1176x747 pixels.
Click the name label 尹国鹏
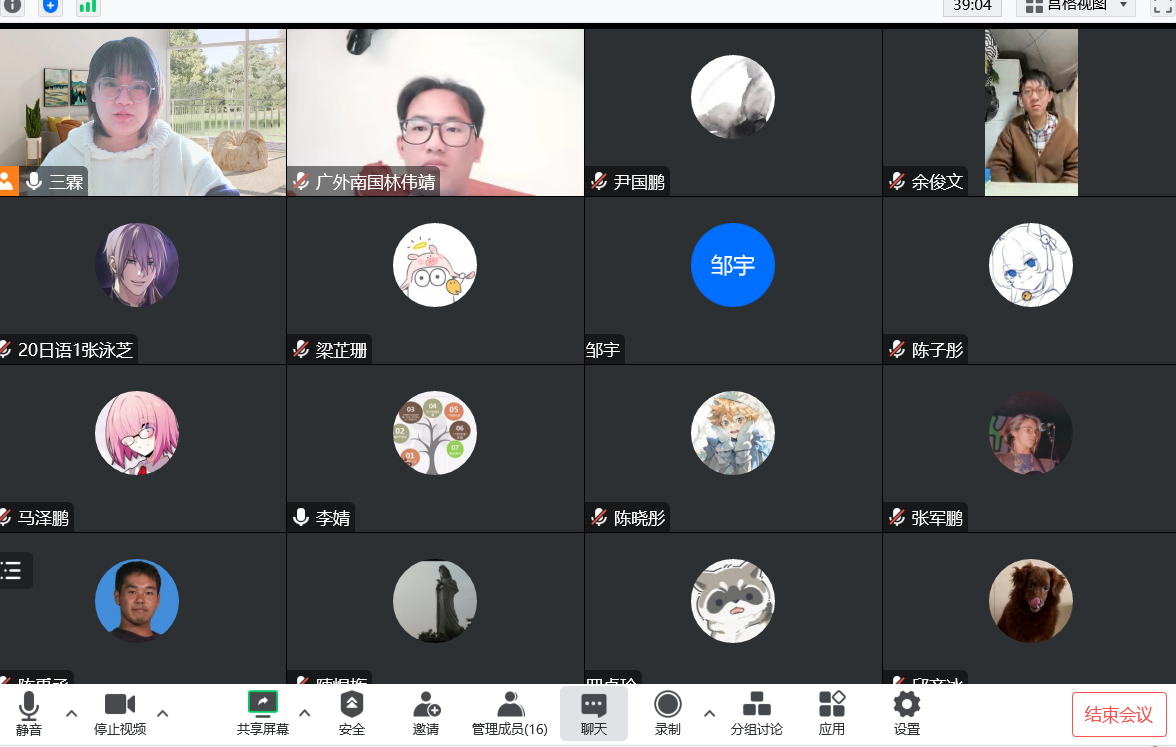click(639, 182)
